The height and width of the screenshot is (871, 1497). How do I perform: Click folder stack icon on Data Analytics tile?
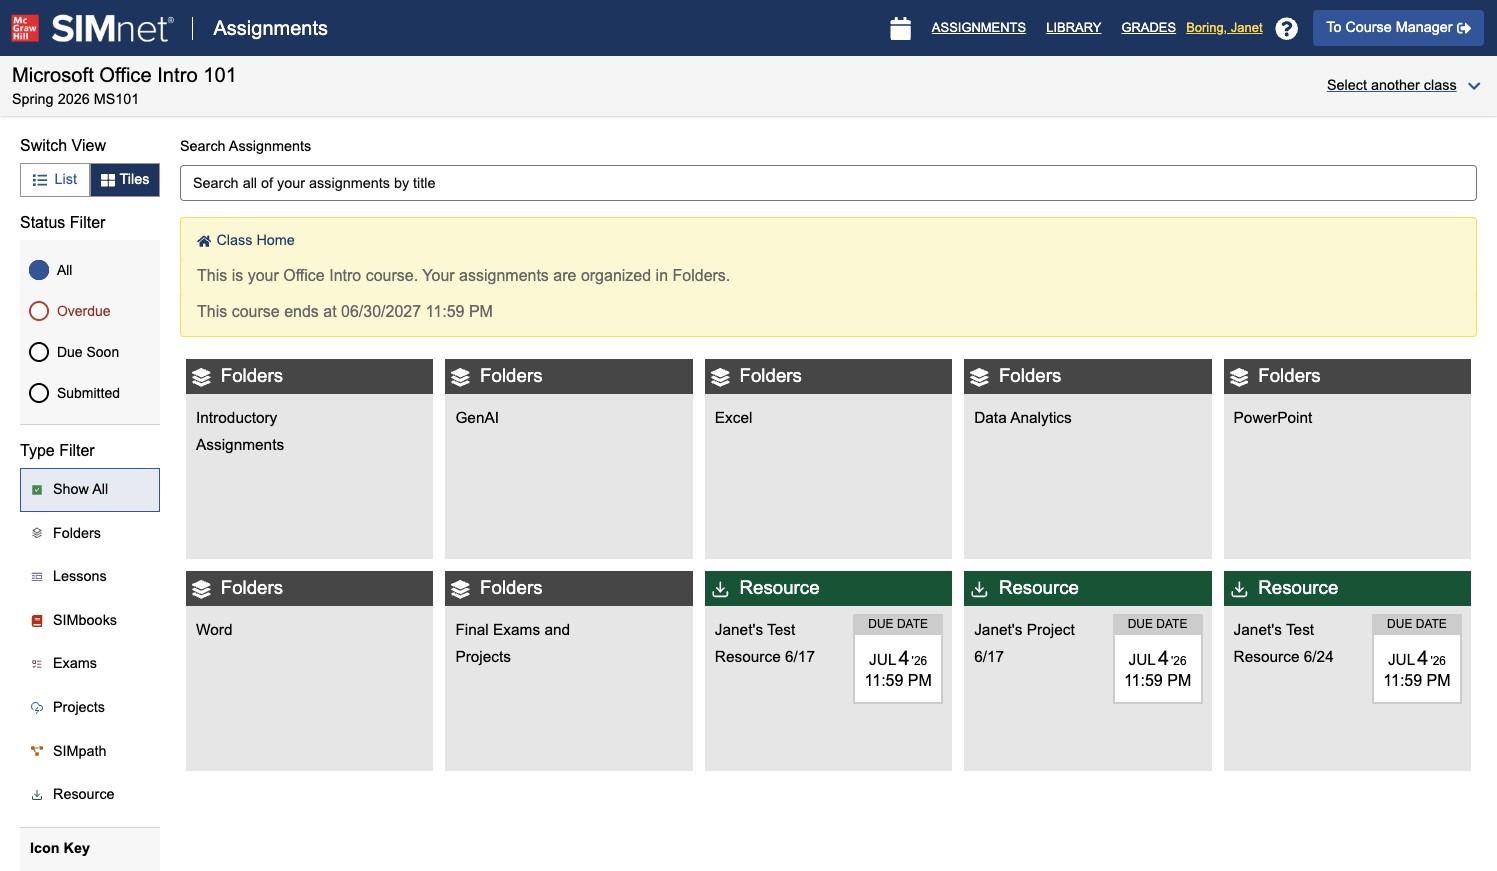point(980,377)
